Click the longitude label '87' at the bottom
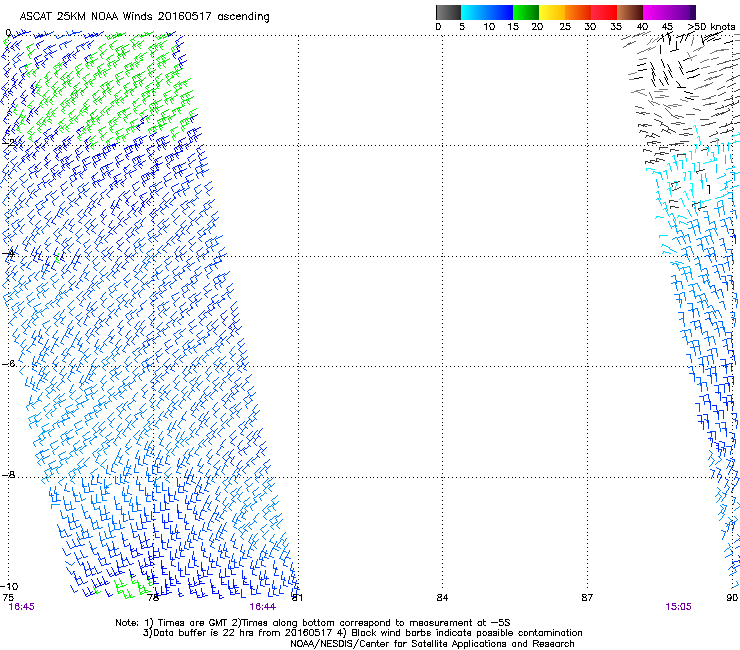The width and height of the screenshot is (740, 650). [x=587, y=598]
